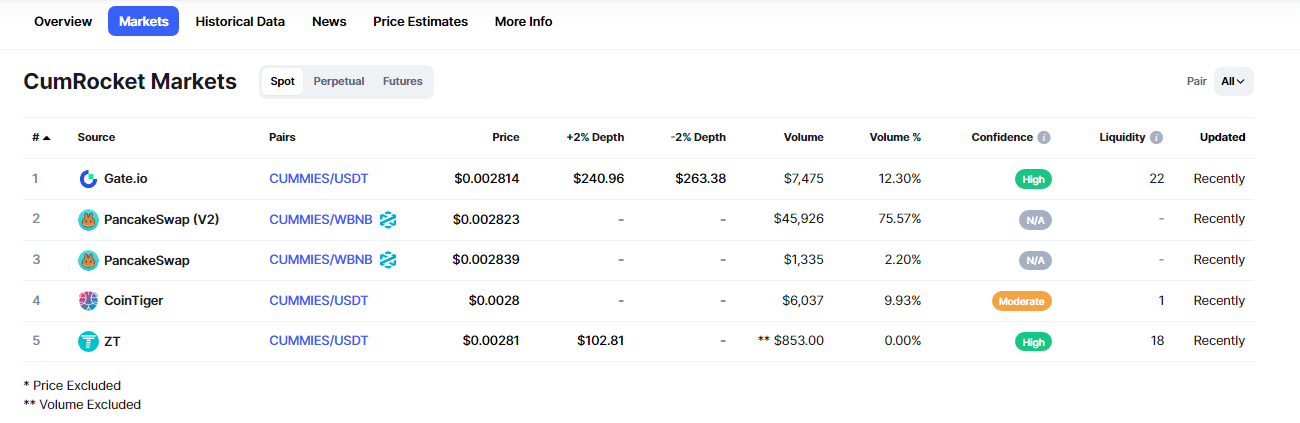This screenshot has width=1300, height=423.
Task: Switch to Futures markets
Action: [403, 82]
